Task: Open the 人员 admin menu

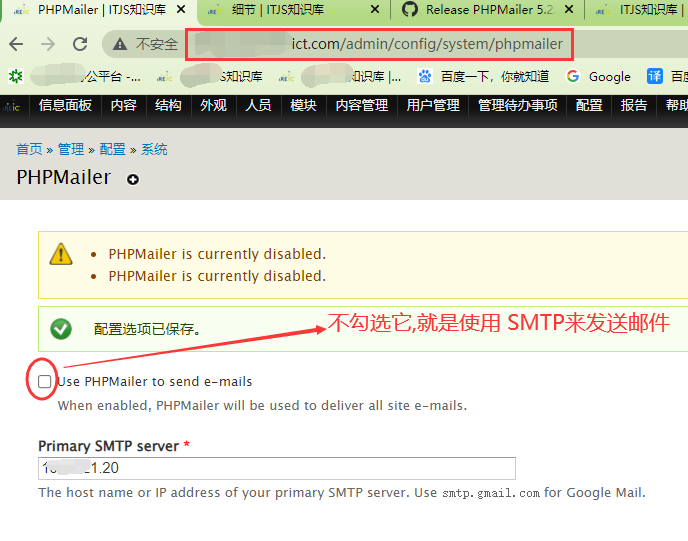Action: click(x=258, y=105)
